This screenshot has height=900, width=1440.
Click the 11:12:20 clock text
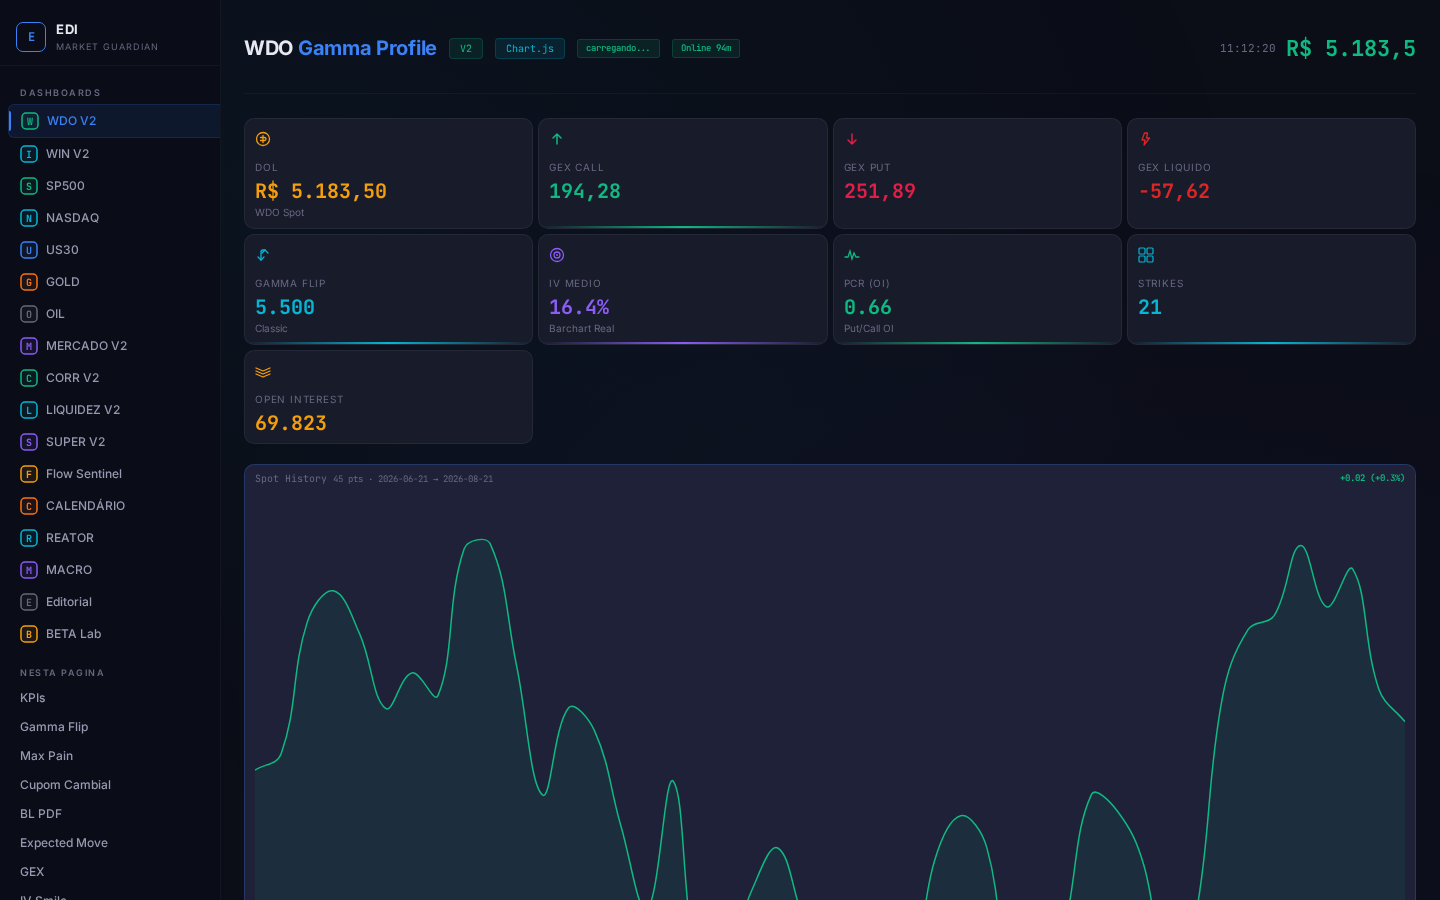point(1247,48)
